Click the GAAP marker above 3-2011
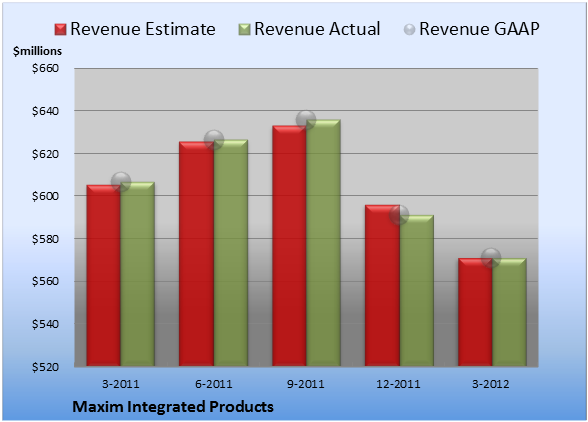Screen dimensions: 588x422 [x=121, y=182]
